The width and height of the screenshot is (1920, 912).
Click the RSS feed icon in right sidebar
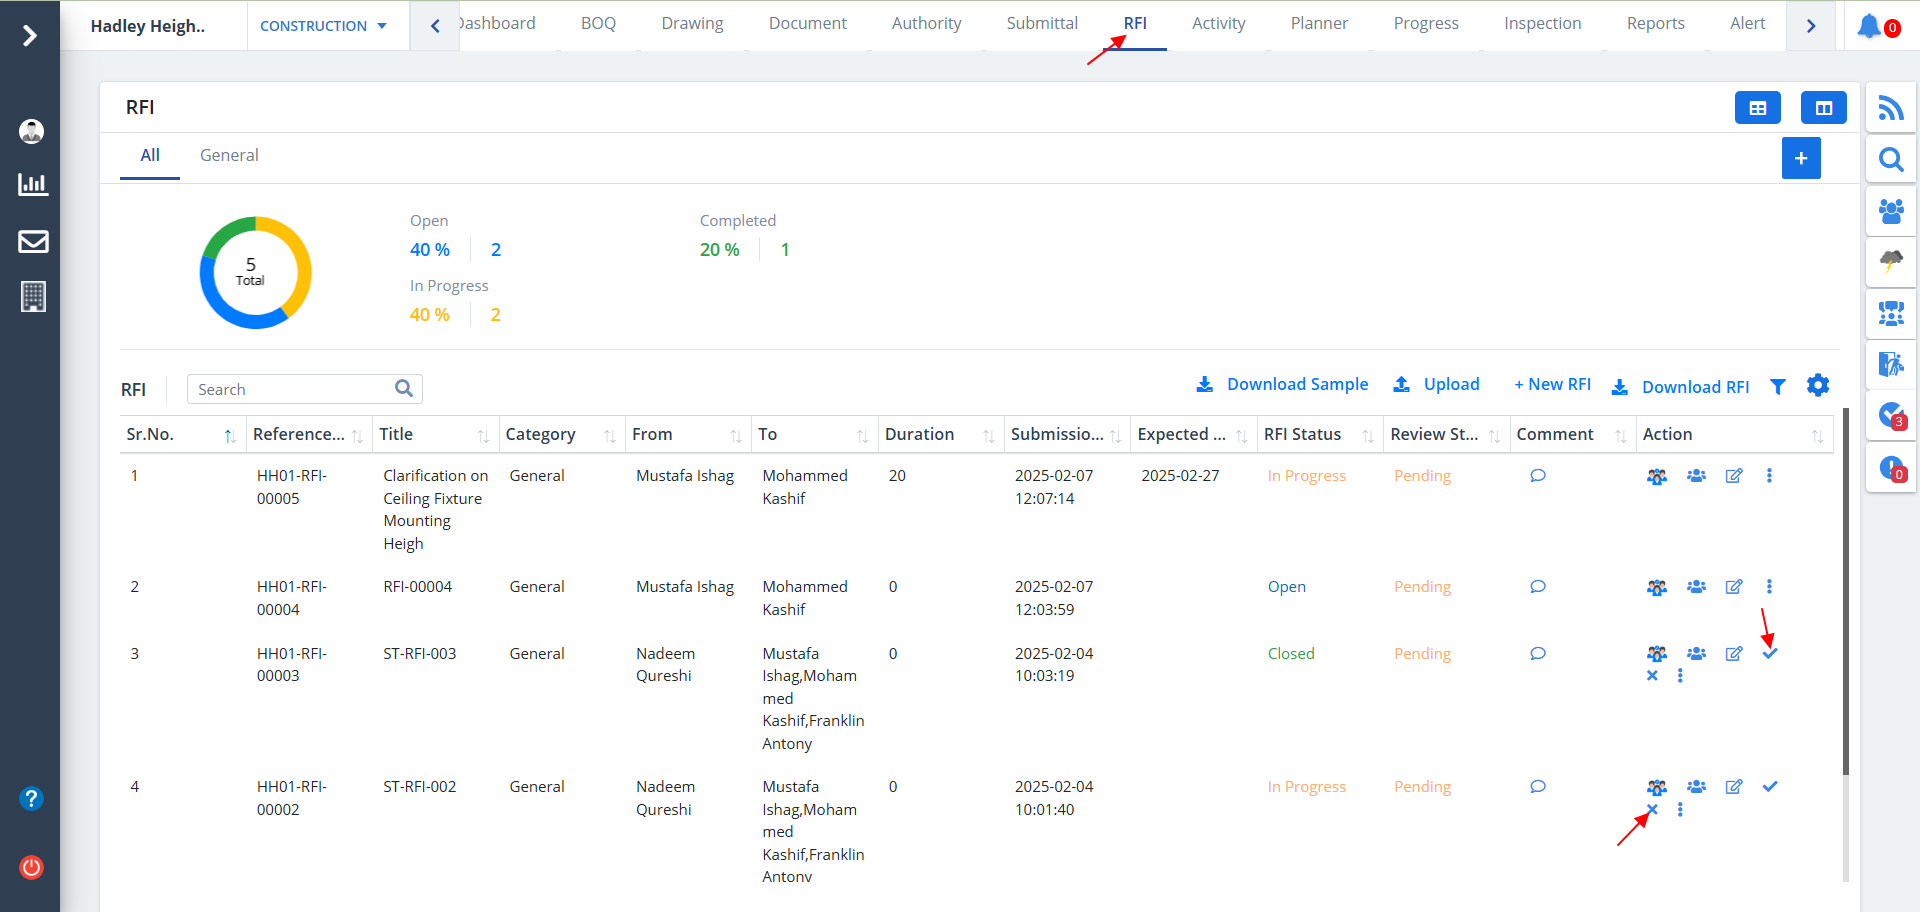1890,108
